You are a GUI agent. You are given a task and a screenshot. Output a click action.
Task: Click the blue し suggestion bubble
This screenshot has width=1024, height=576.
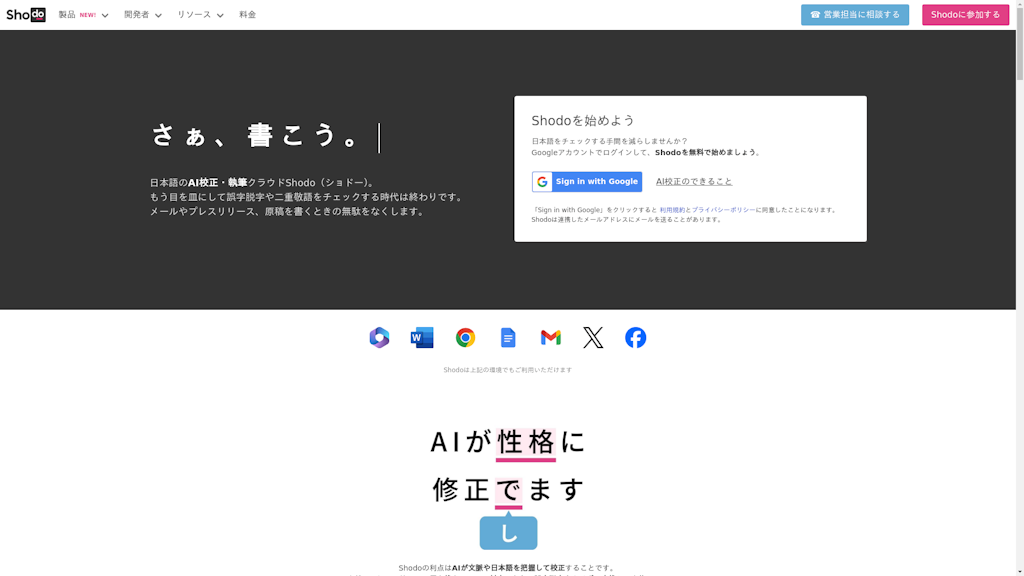point(508,534)
